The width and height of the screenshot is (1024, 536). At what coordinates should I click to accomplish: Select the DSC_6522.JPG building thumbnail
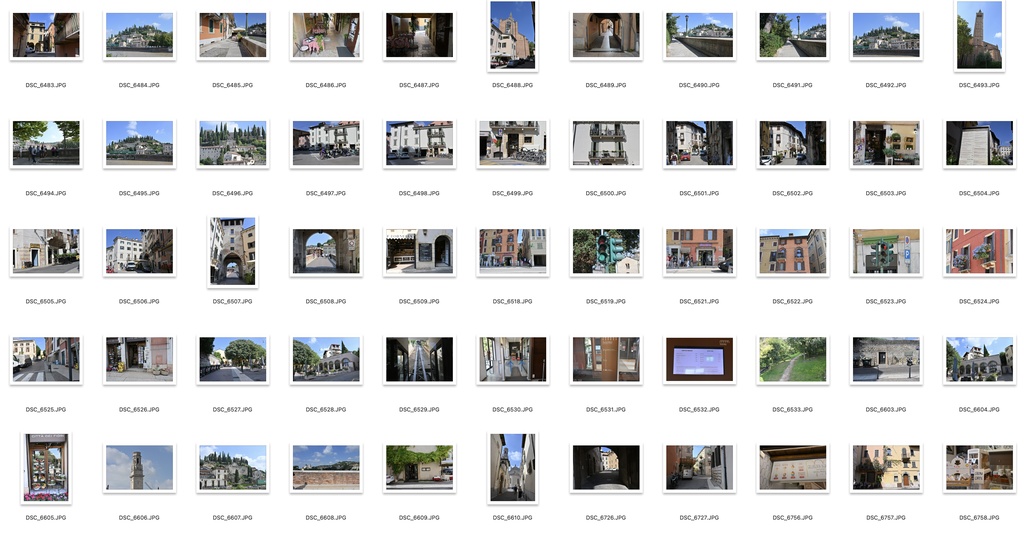click(x=792, y=251)
